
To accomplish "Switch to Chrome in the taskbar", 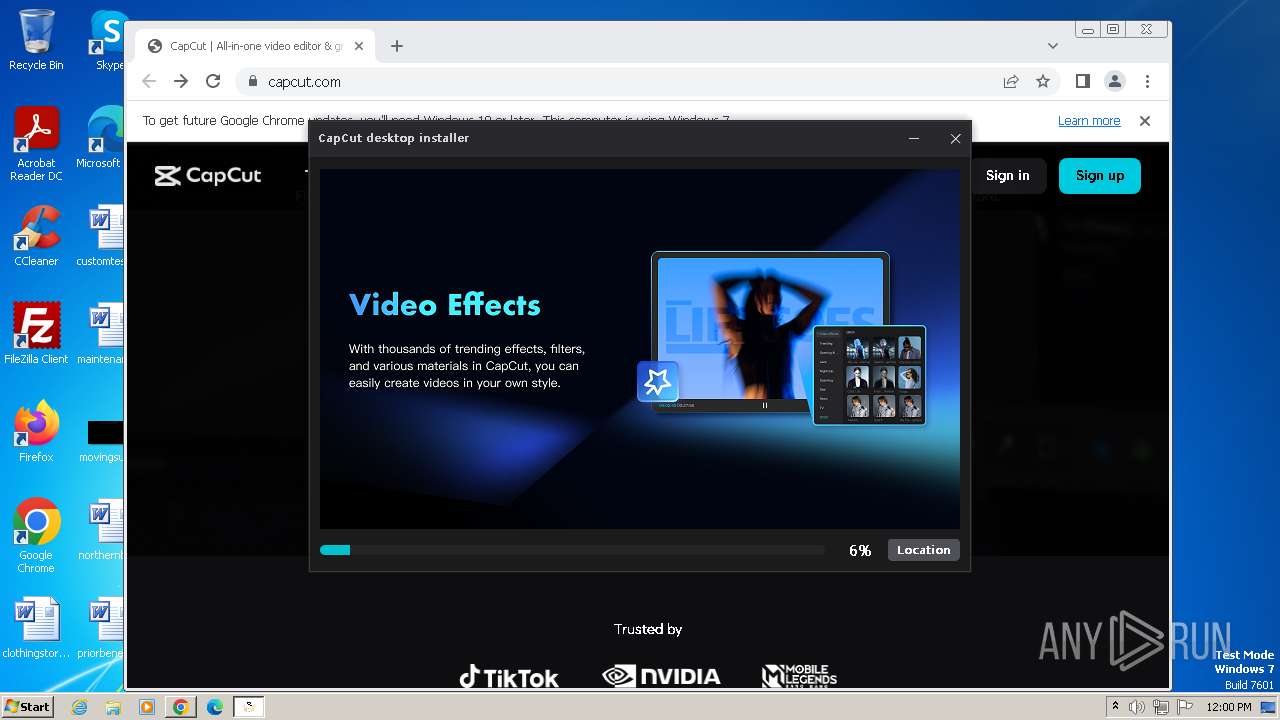I will (180, 707).
